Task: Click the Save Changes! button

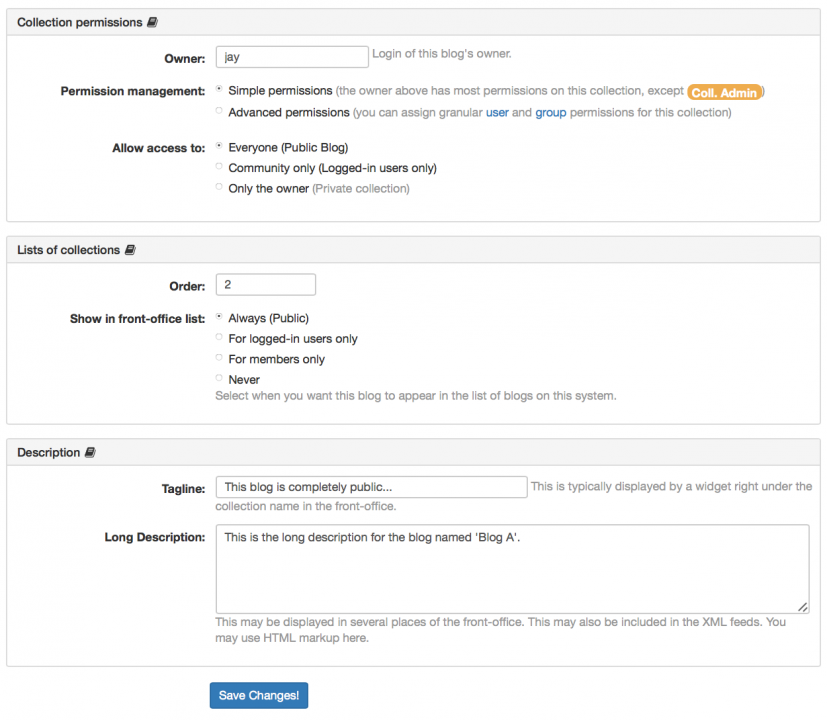Action: (x=259, y=695)
